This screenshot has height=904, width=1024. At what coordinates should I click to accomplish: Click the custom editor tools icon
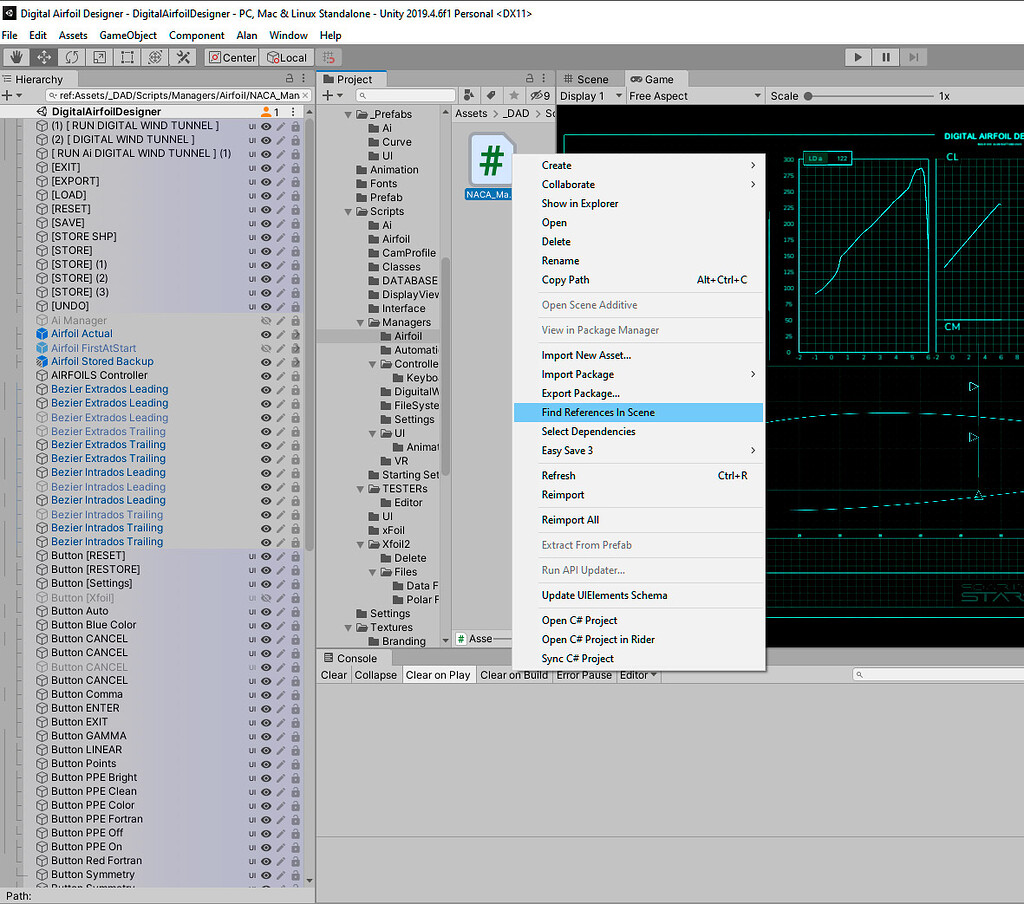[x=184, y=57]
